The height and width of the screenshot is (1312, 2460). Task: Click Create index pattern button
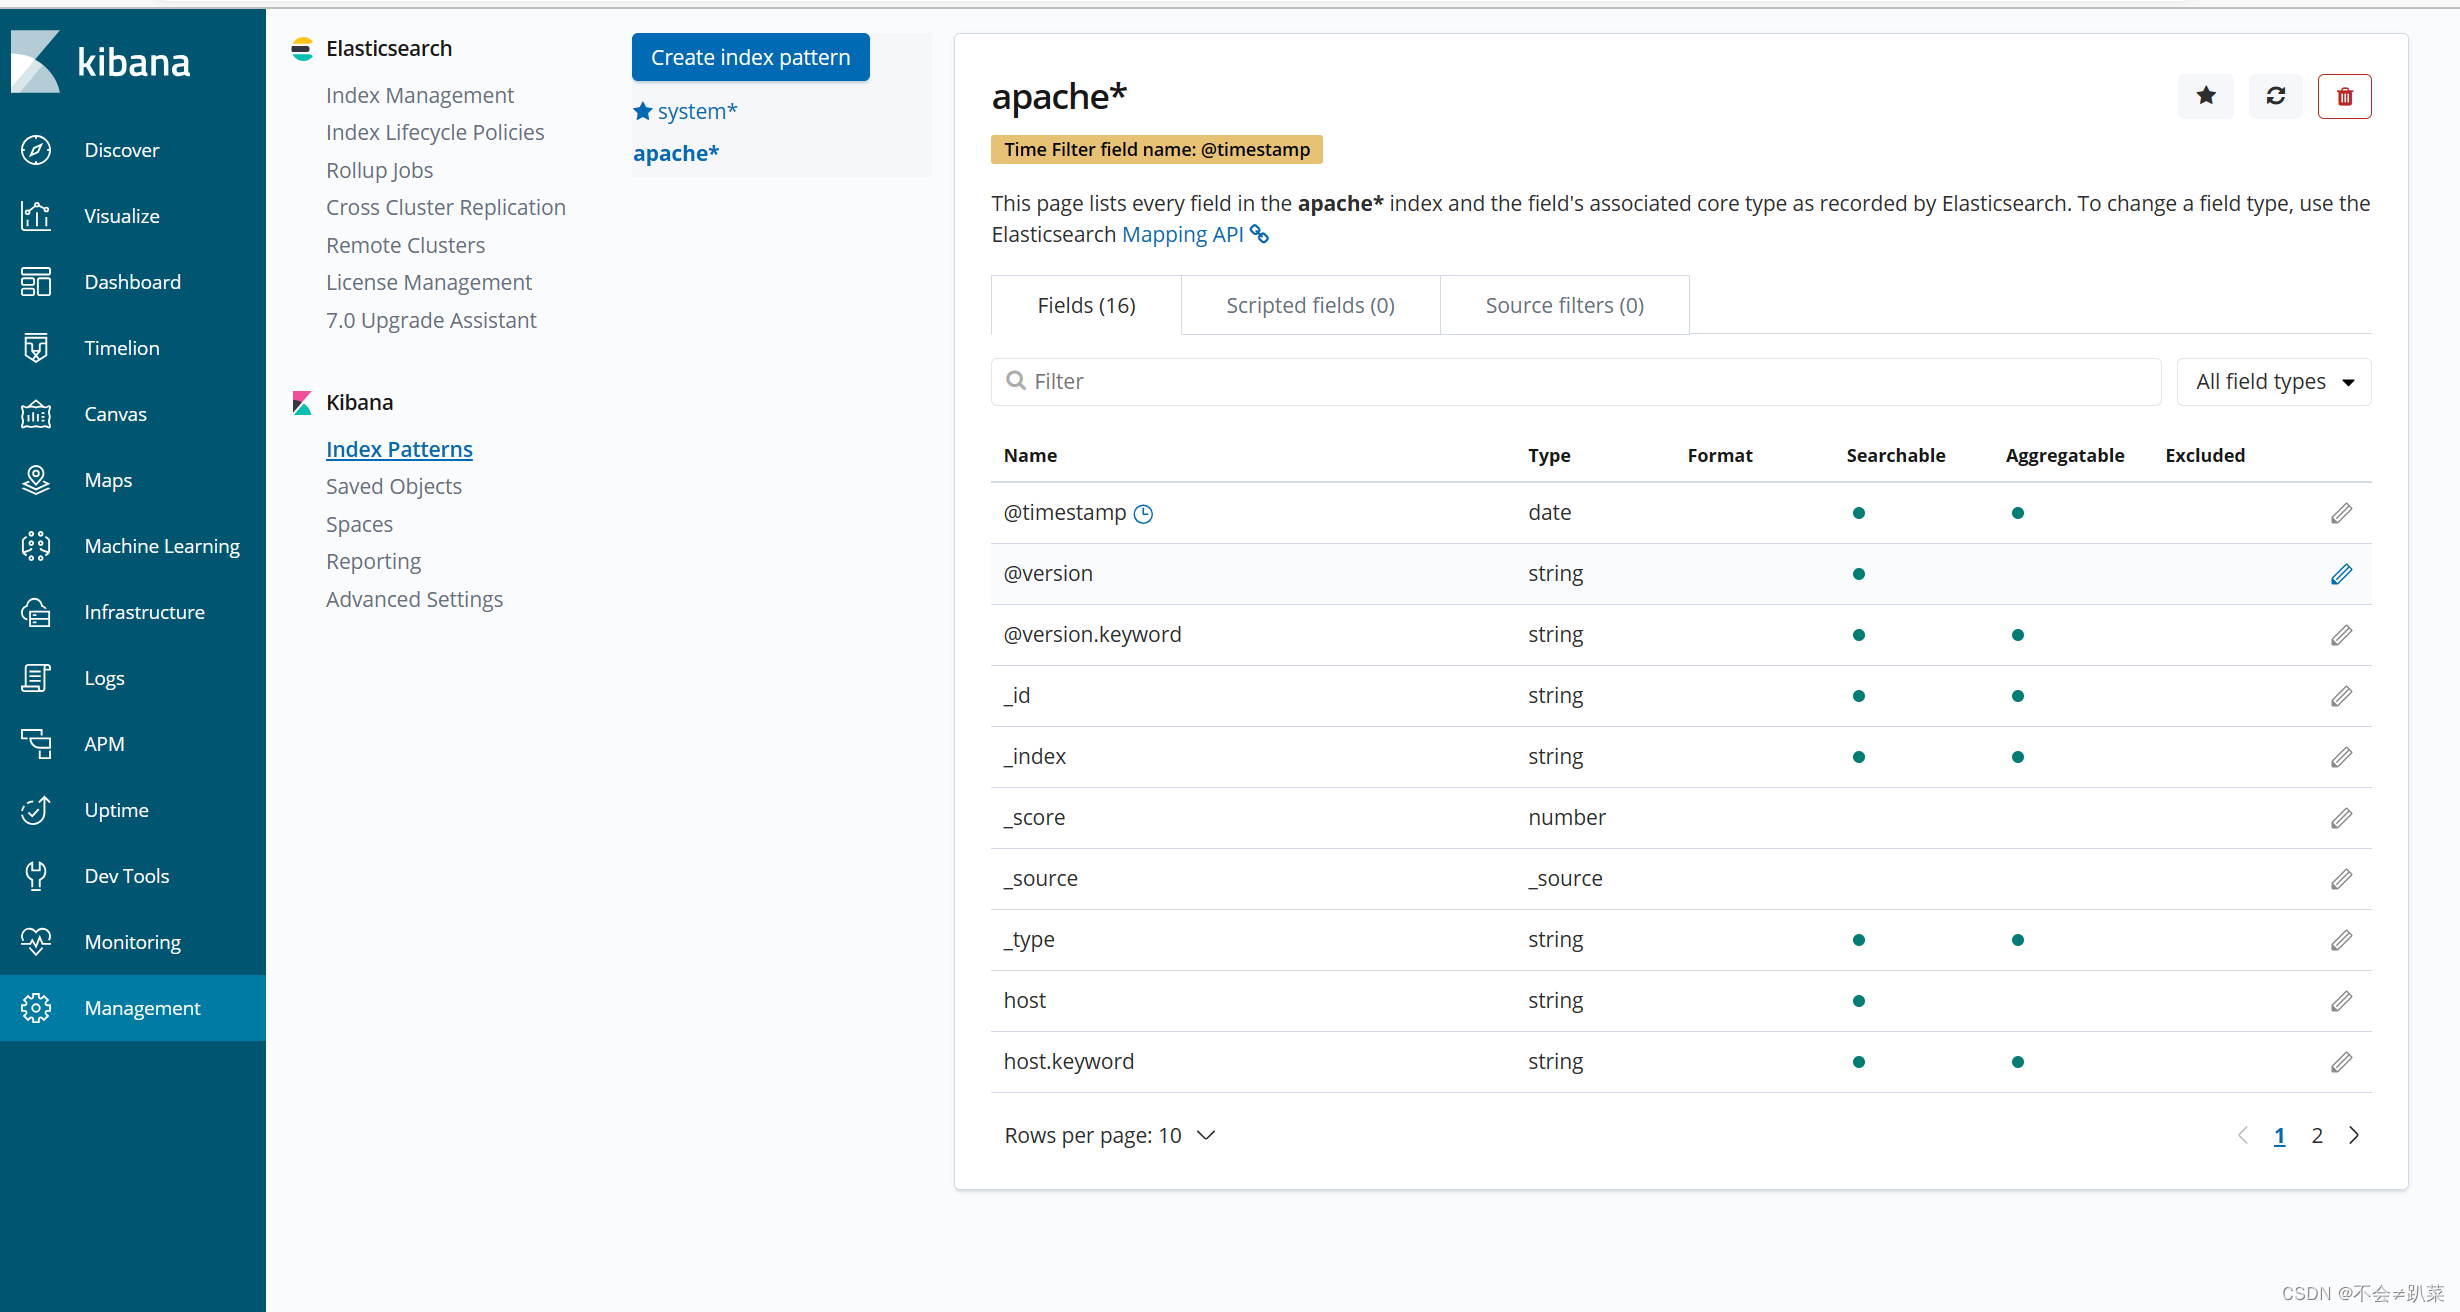[751, 57]
